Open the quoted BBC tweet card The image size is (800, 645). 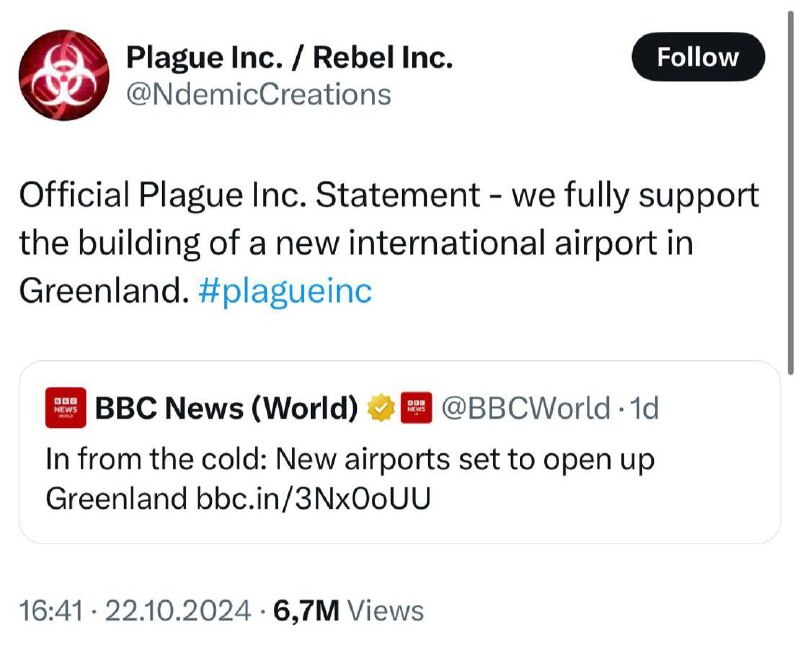coord(400,452)
